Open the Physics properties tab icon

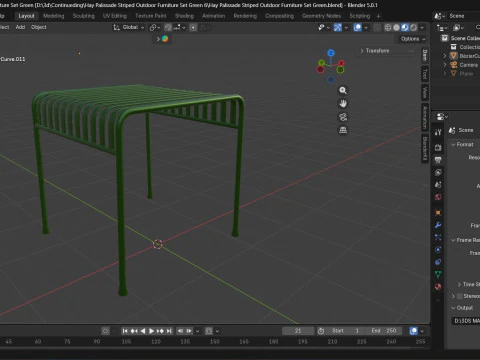pyautogui.click(x=438, y=250)
